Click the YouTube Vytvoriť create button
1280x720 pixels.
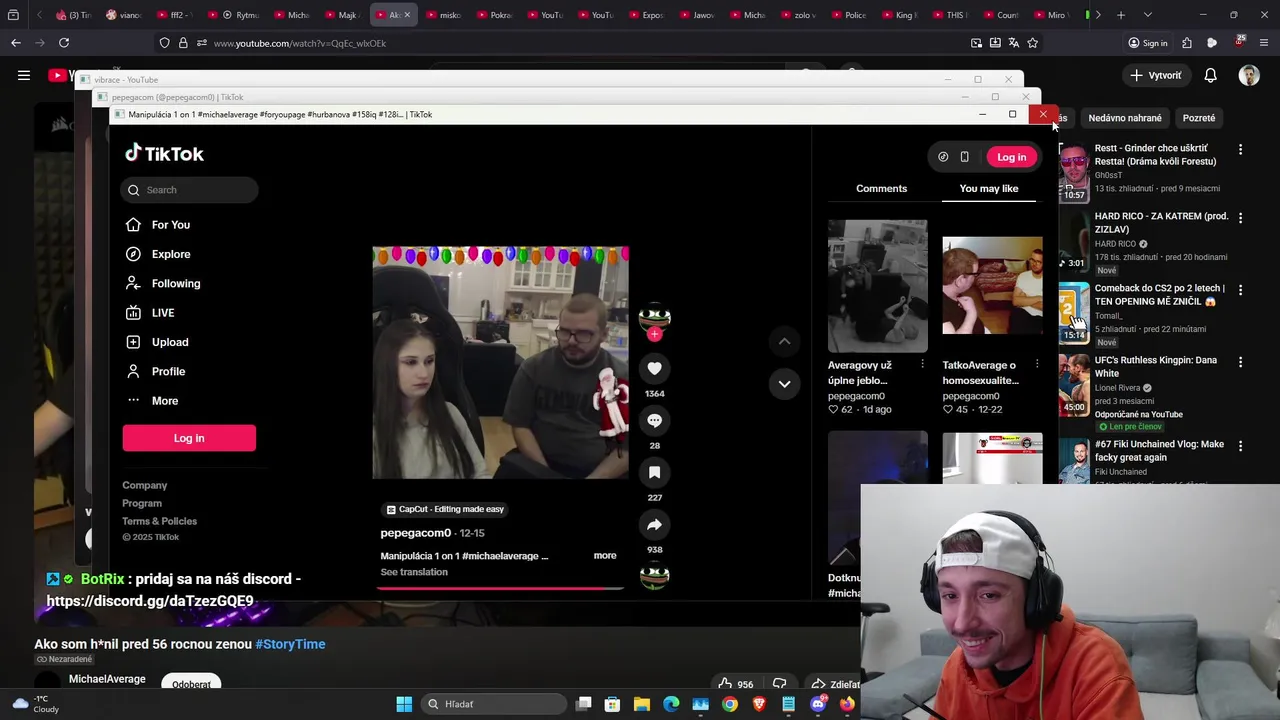click(x=1156, y=75)
